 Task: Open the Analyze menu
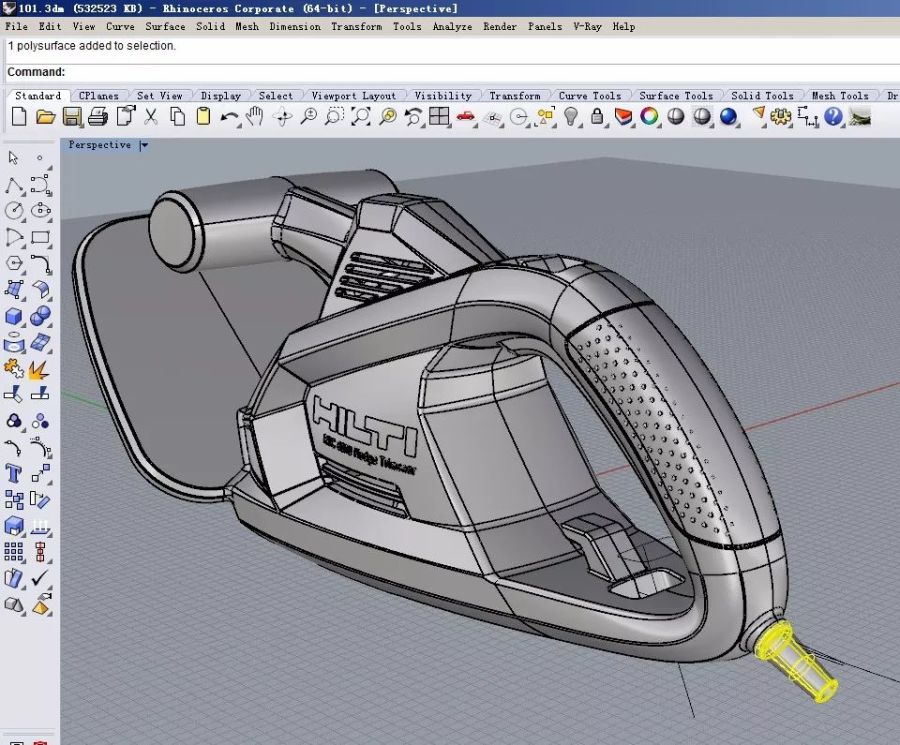click(452, 26)
